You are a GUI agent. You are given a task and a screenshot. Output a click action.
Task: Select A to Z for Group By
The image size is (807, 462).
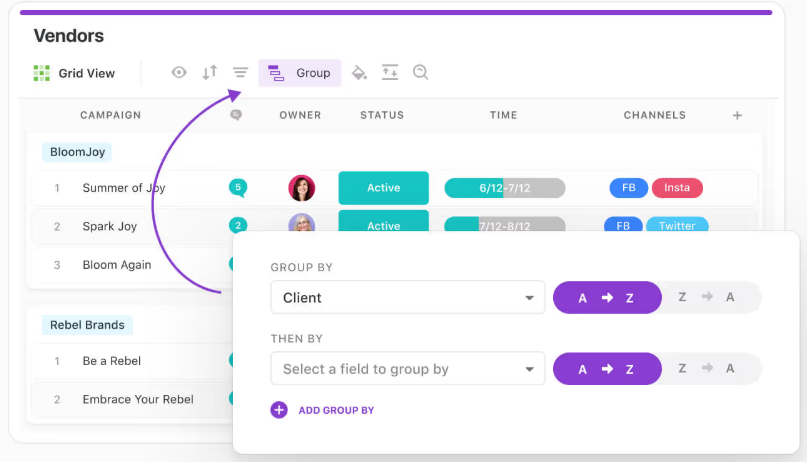click(x=607, y=297)
